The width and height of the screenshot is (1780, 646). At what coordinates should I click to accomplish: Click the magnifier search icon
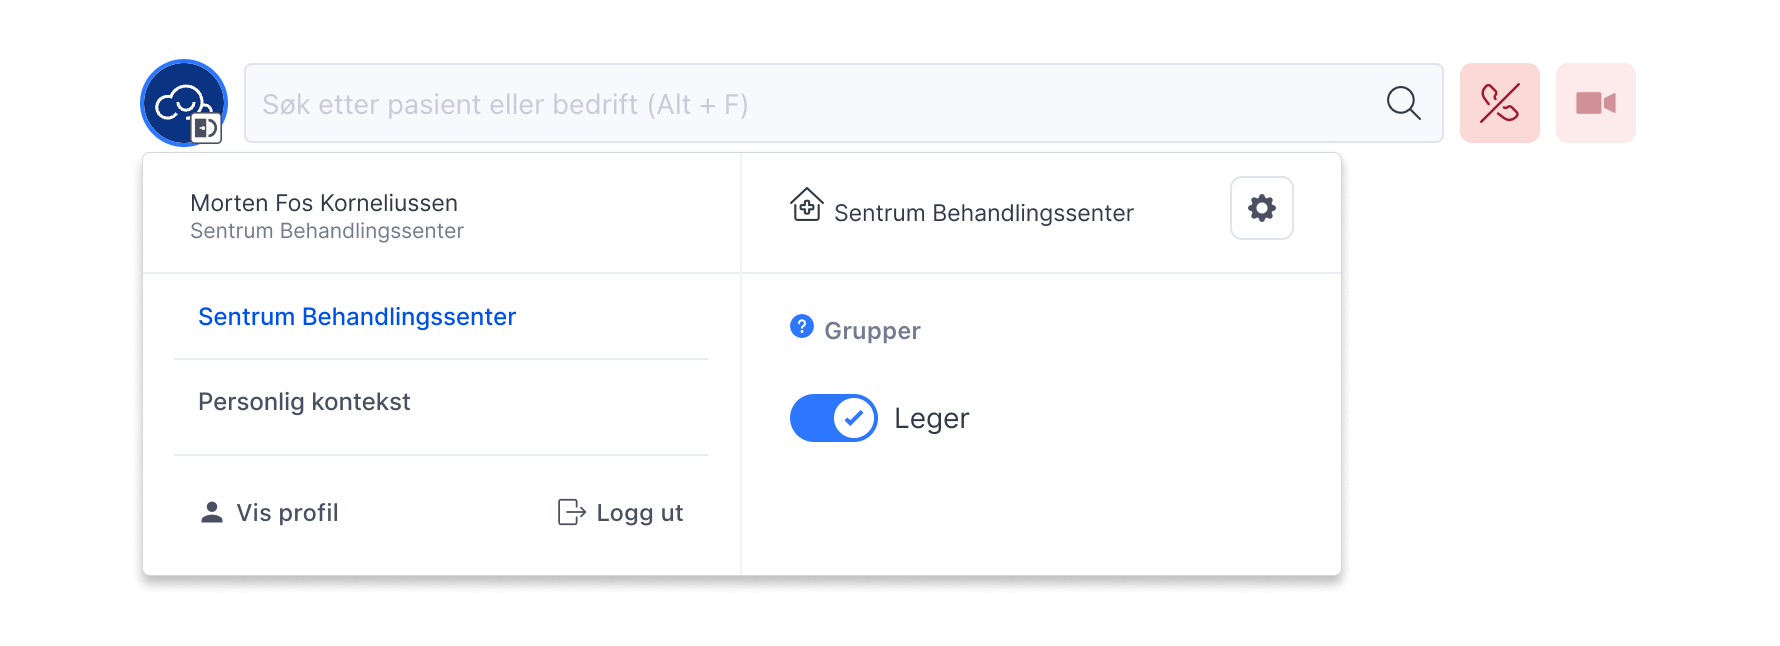[1403, 103]
